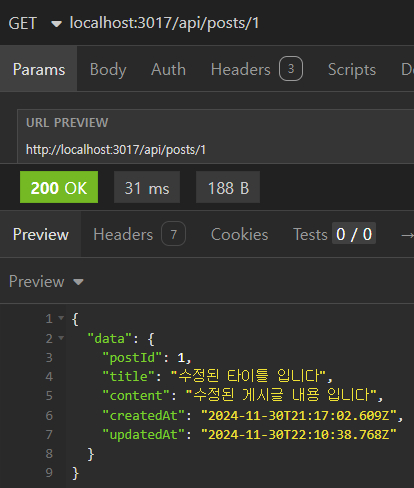The image size is (414, 488).
Task: Open the Scripts tab
Action: (352, 69)
